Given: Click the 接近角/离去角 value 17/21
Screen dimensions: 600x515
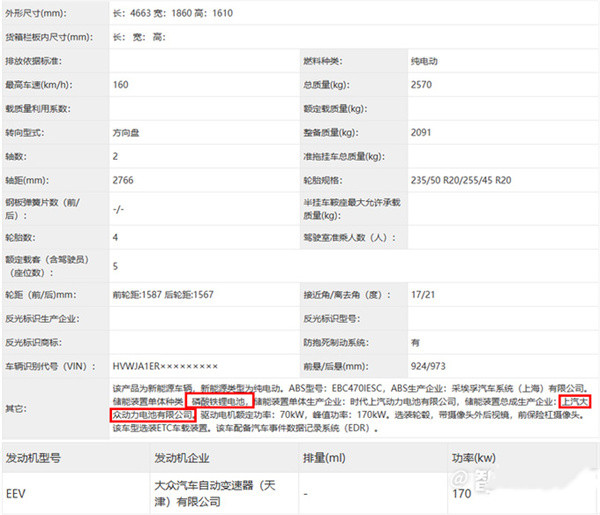Looking at the screenshot, I should (x=424, y=295).
